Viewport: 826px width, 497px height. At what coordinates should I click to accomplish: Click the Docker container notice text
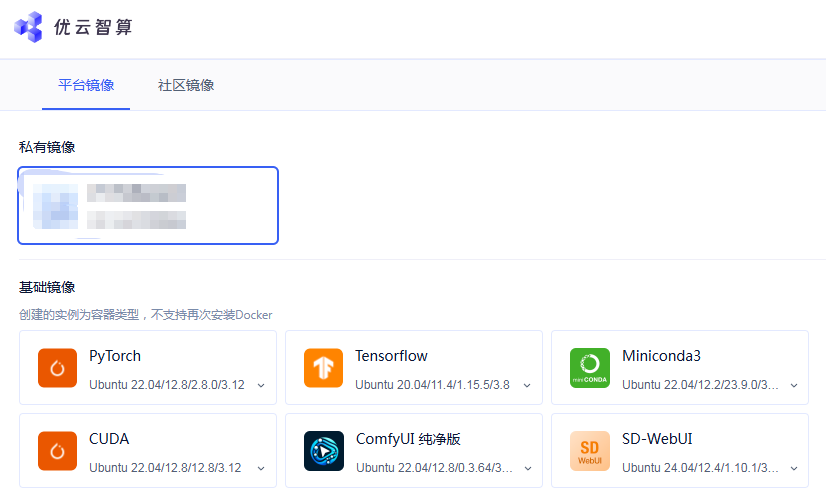(x=145, y=315)
